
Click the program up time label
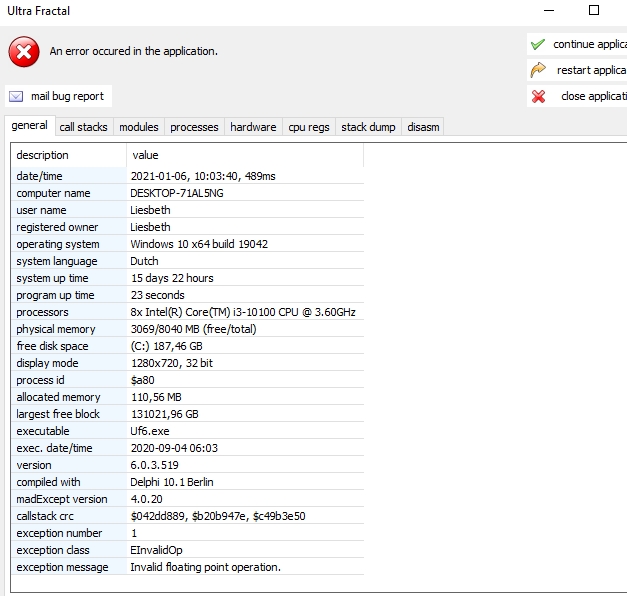point(55,295)
